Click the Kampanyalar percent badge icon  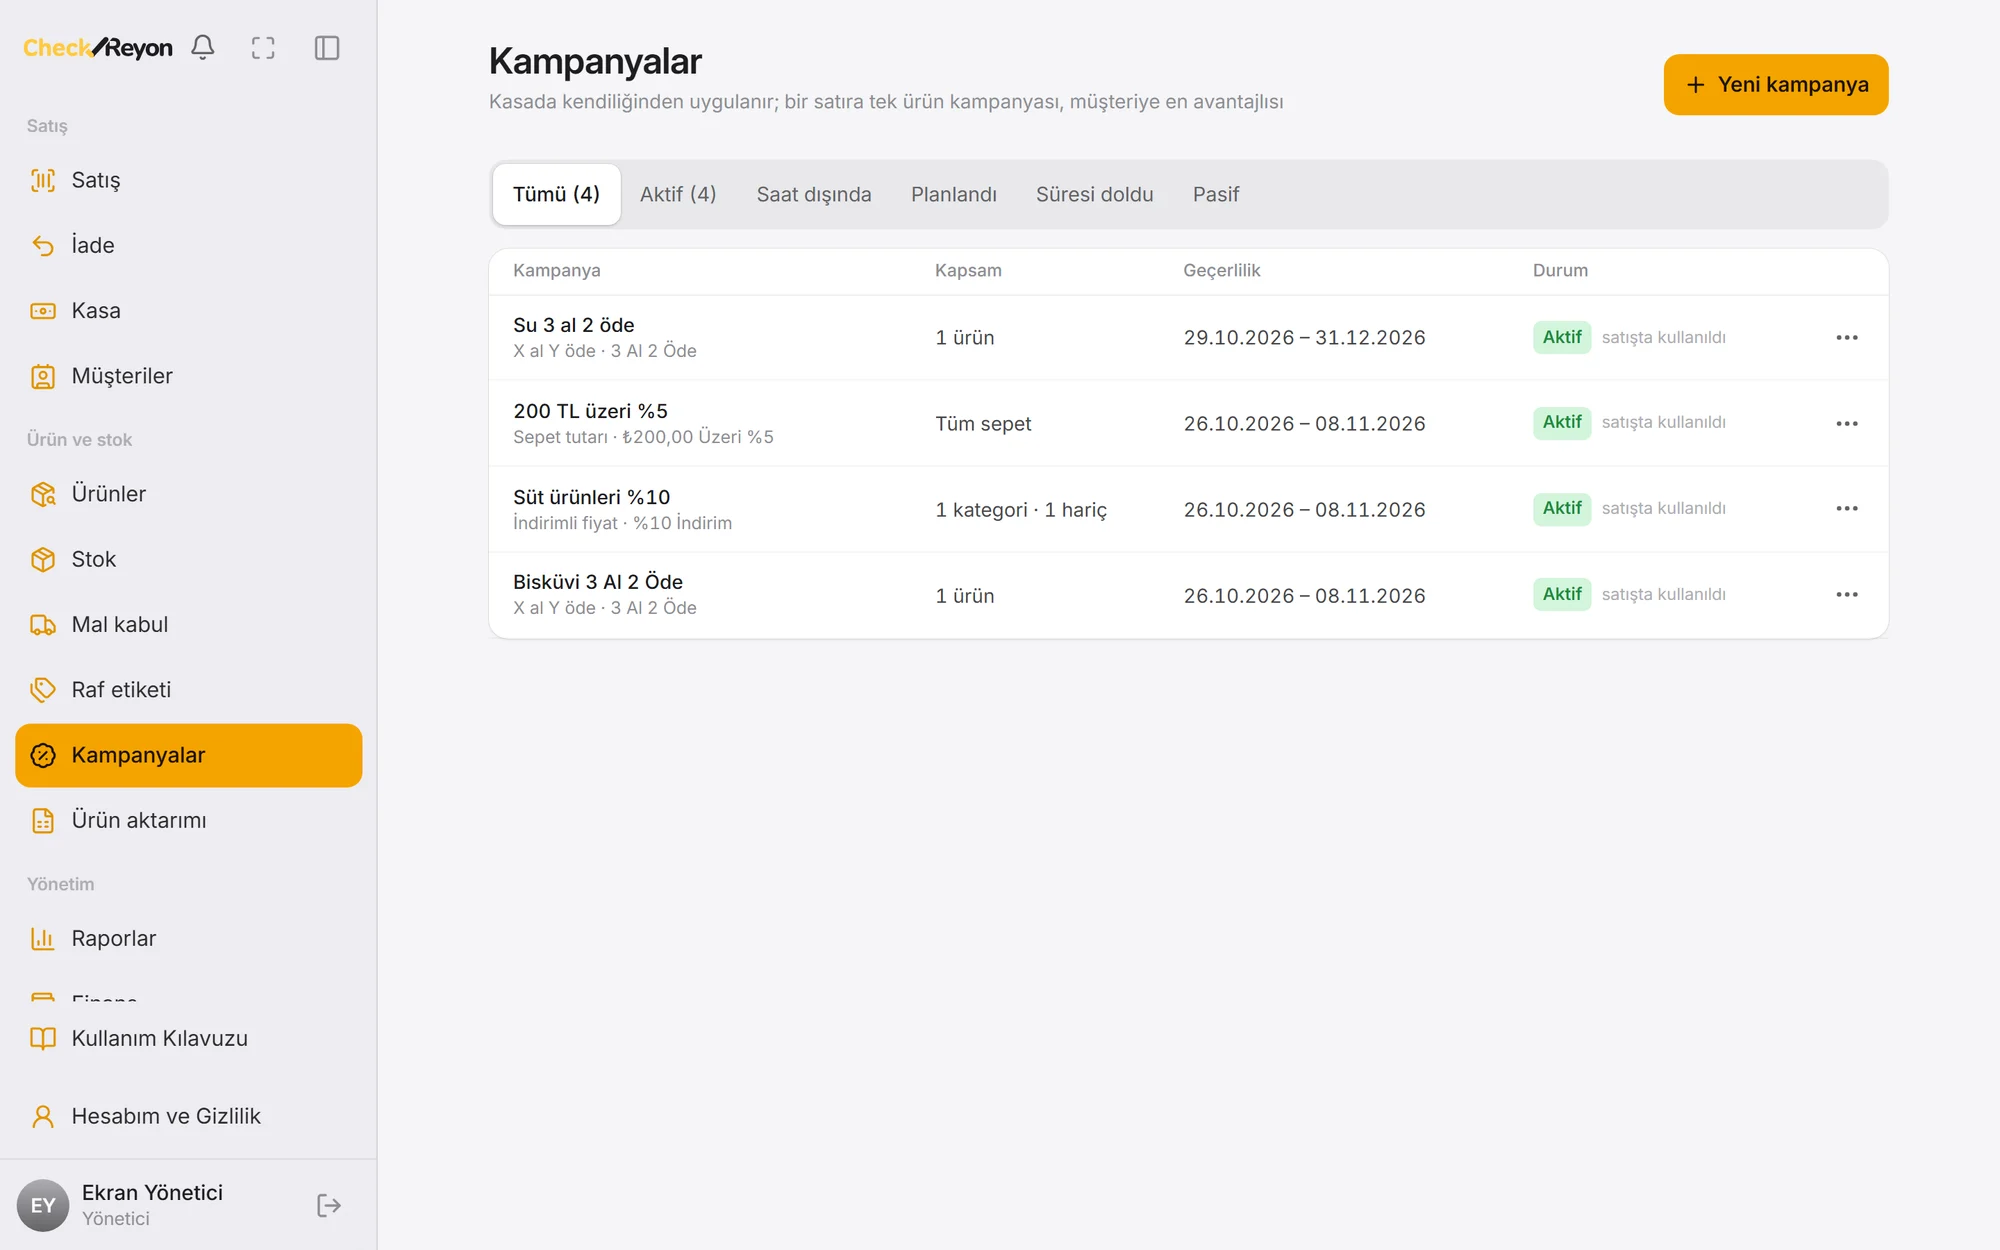click(x=43, y=755)
